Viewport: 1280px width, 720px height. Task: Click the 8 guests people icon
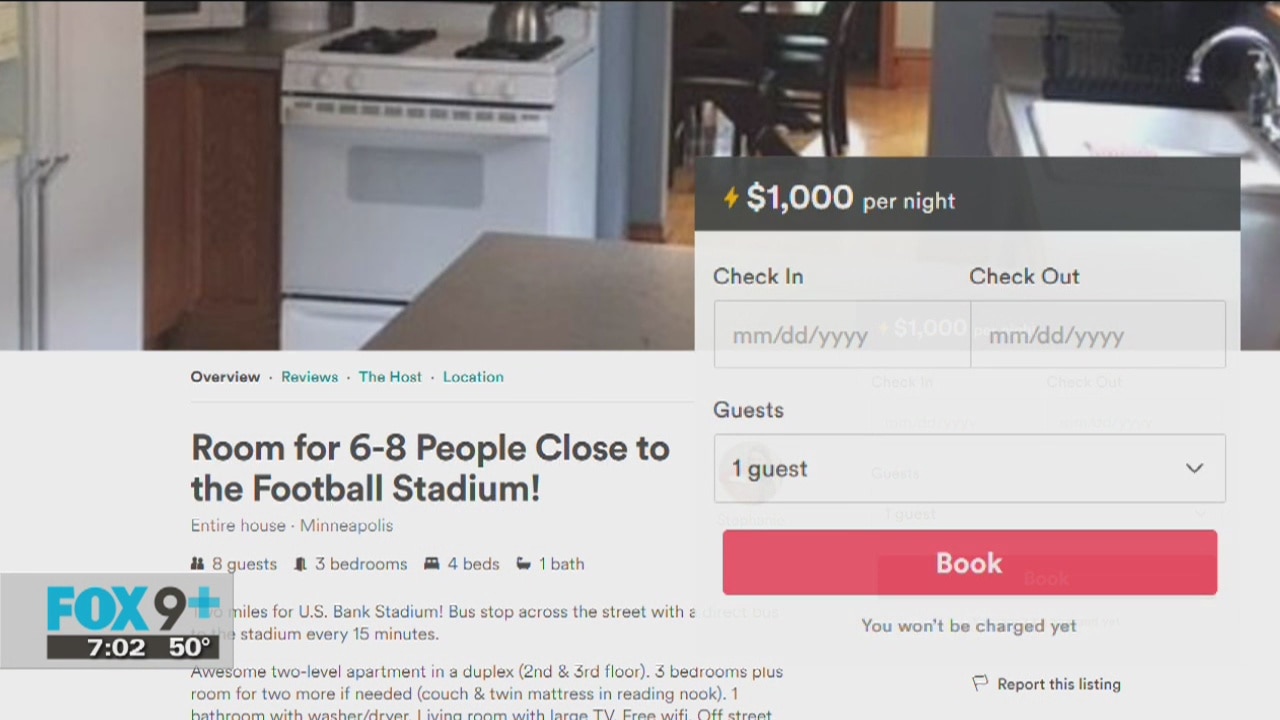198,564
